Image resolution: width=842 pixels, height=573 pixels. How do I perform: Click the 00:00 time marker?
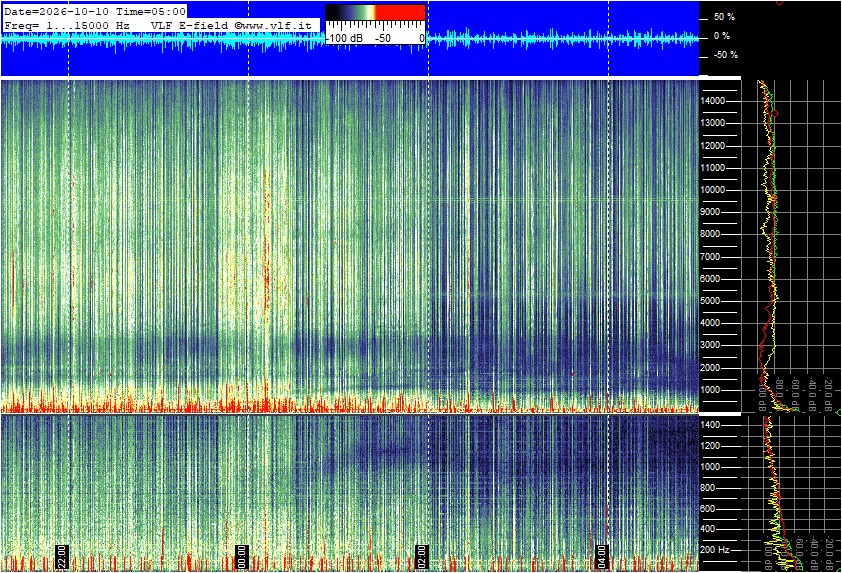pyautogui.click(x=242, y=557)
